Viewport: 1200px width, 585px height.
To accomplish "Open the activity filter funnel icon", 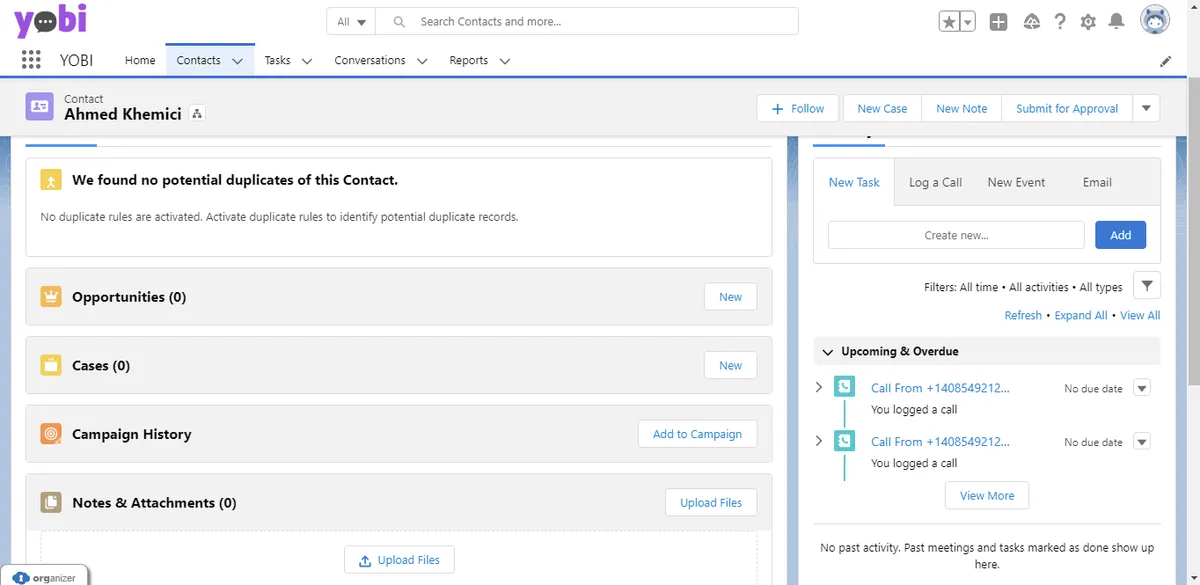I will point(1147,286).
